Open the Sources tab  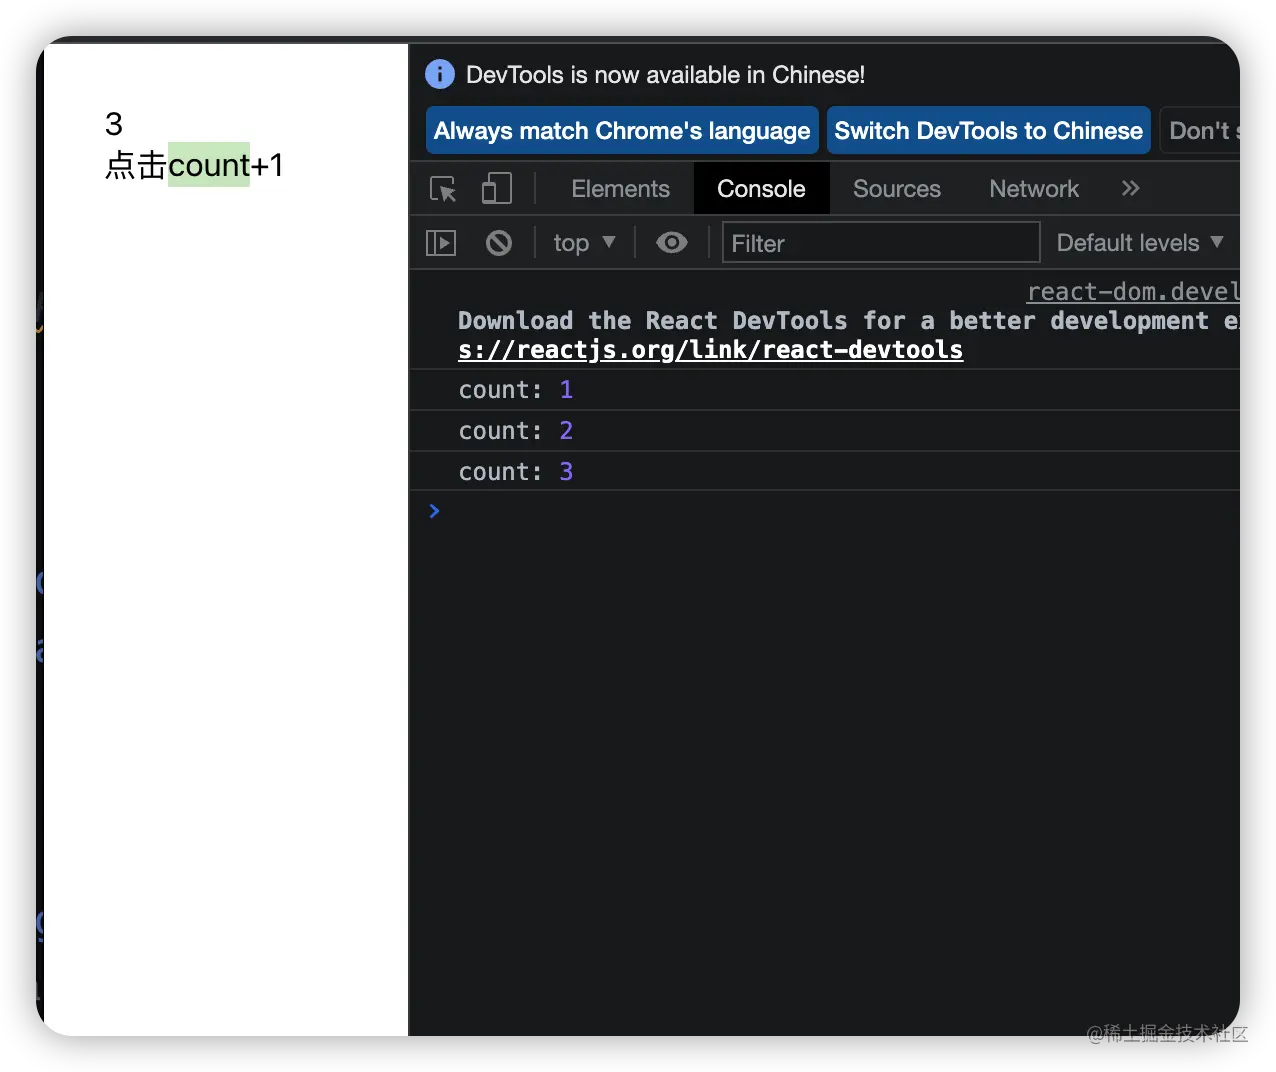pyautogui.click(x=897, y=189)
